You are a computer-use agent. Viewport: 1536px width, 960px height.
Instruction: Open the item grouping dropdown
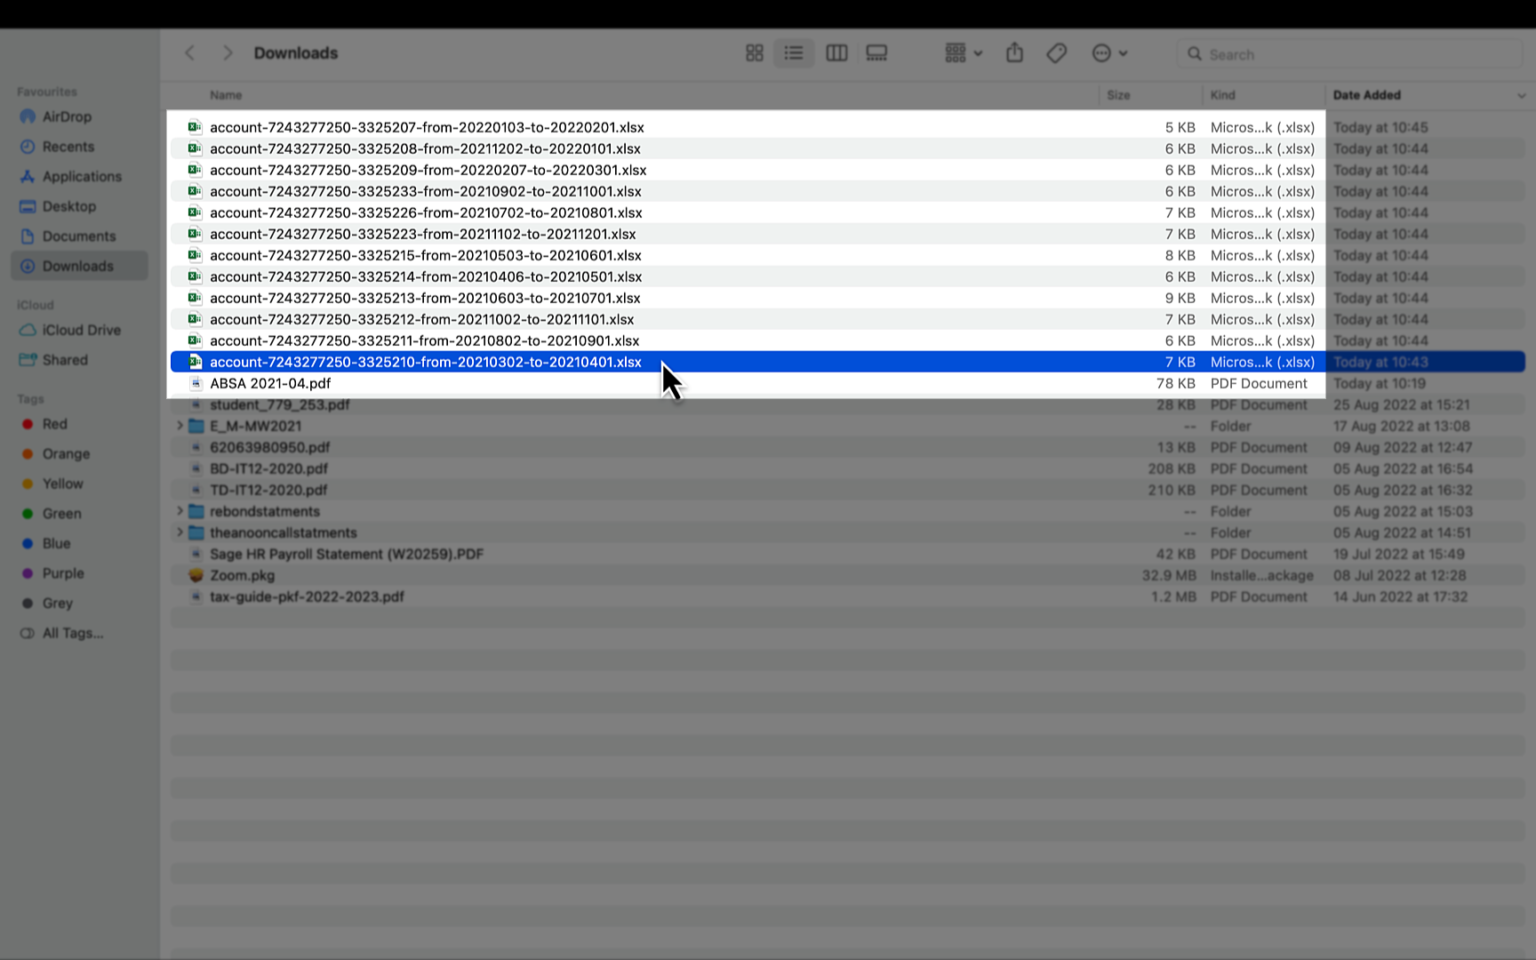[960, 52]
